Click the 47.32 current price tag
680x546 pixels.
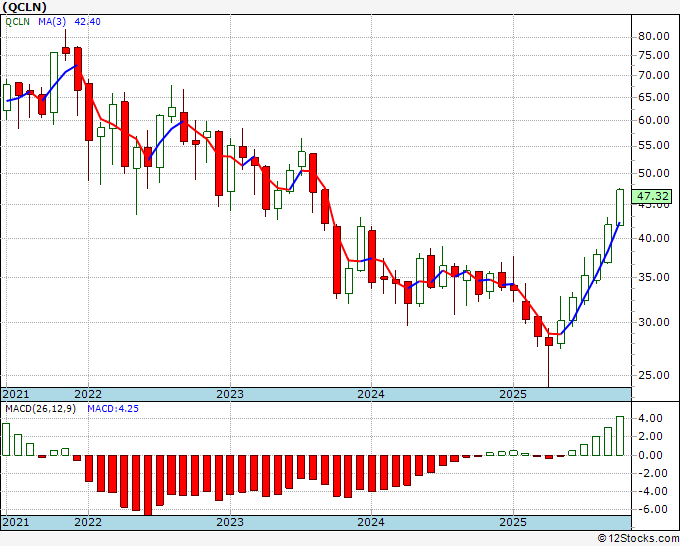[x=652, y=196]
